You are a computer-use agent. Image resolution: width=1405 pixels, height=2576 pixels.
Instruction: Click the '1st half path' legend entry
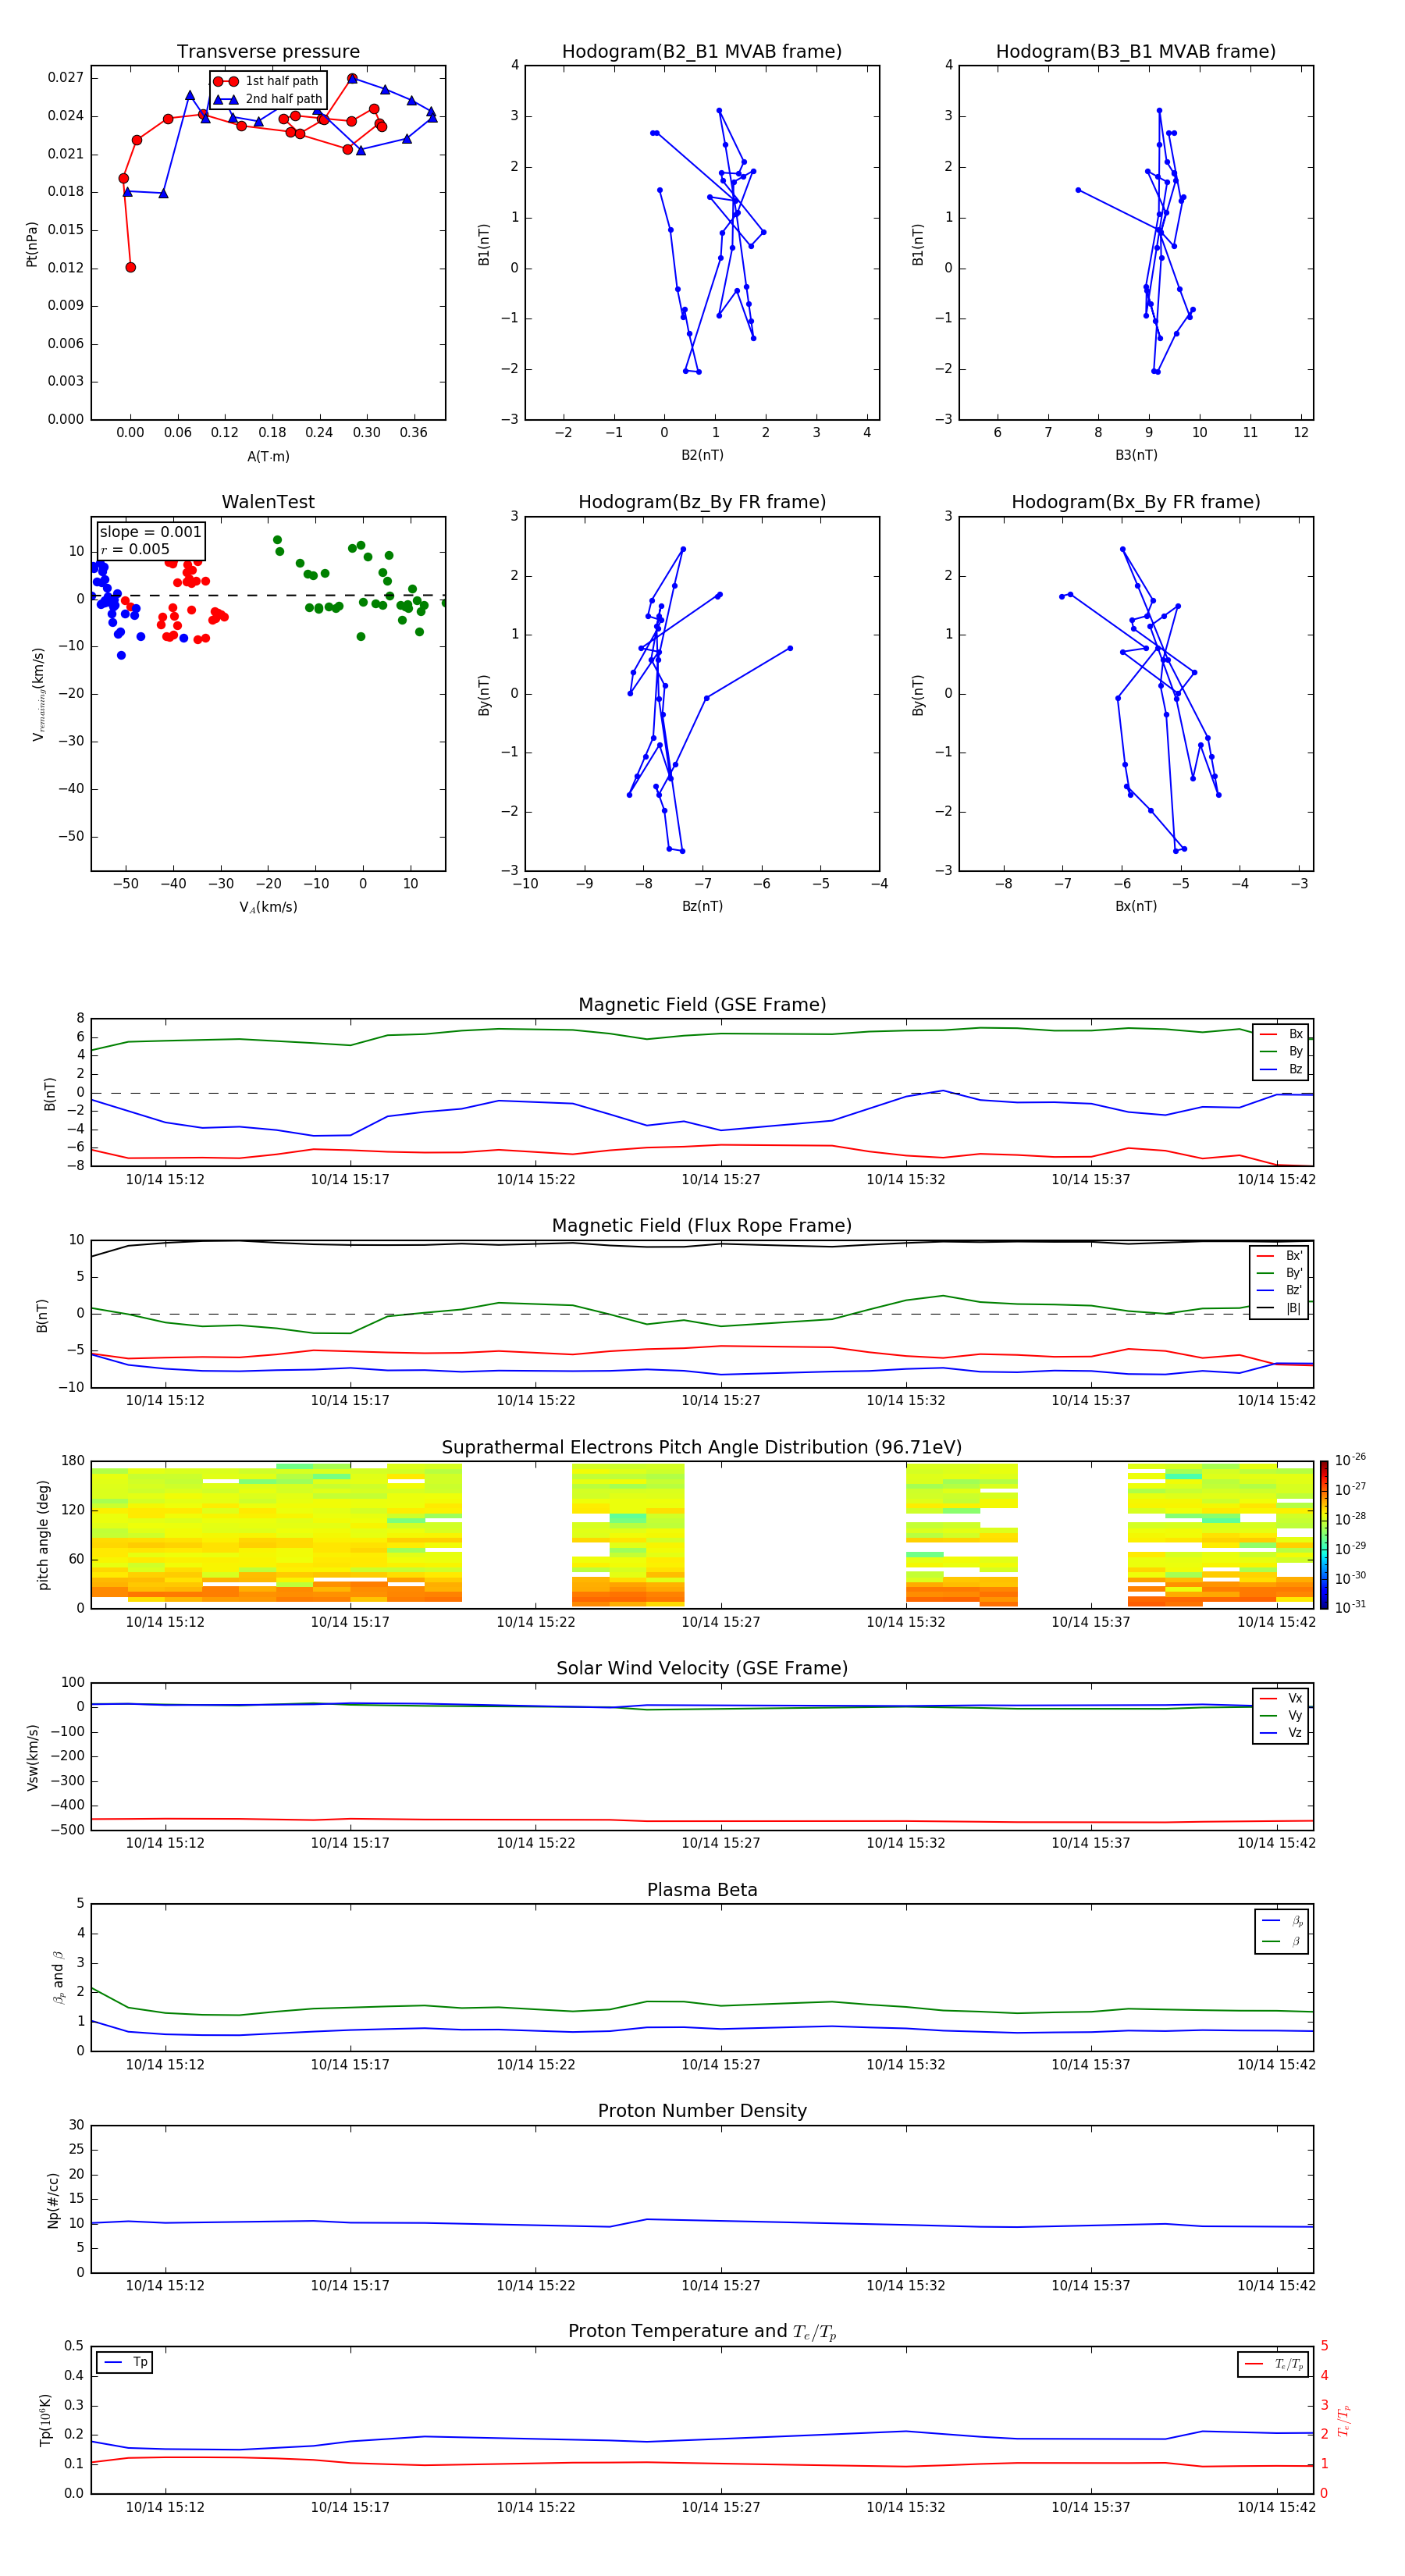(267, 81)
